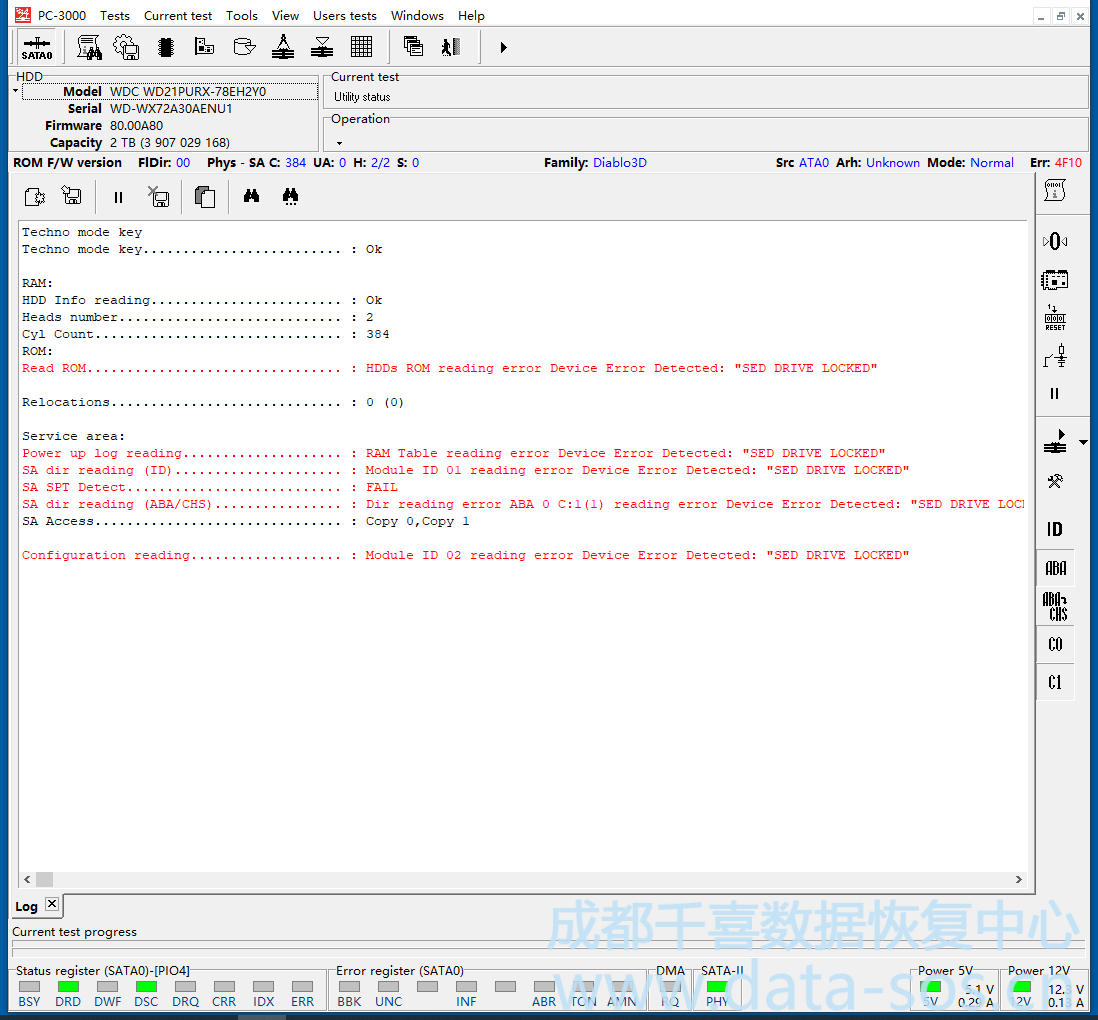
Task: Expand the arrow beside the sidebar run icon
Action: click(1083, 441)
